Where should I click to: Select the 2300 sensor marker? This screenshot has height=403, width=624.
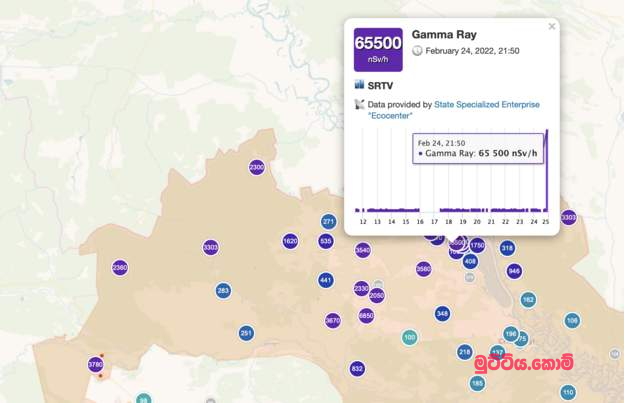(x=257, y=167)
